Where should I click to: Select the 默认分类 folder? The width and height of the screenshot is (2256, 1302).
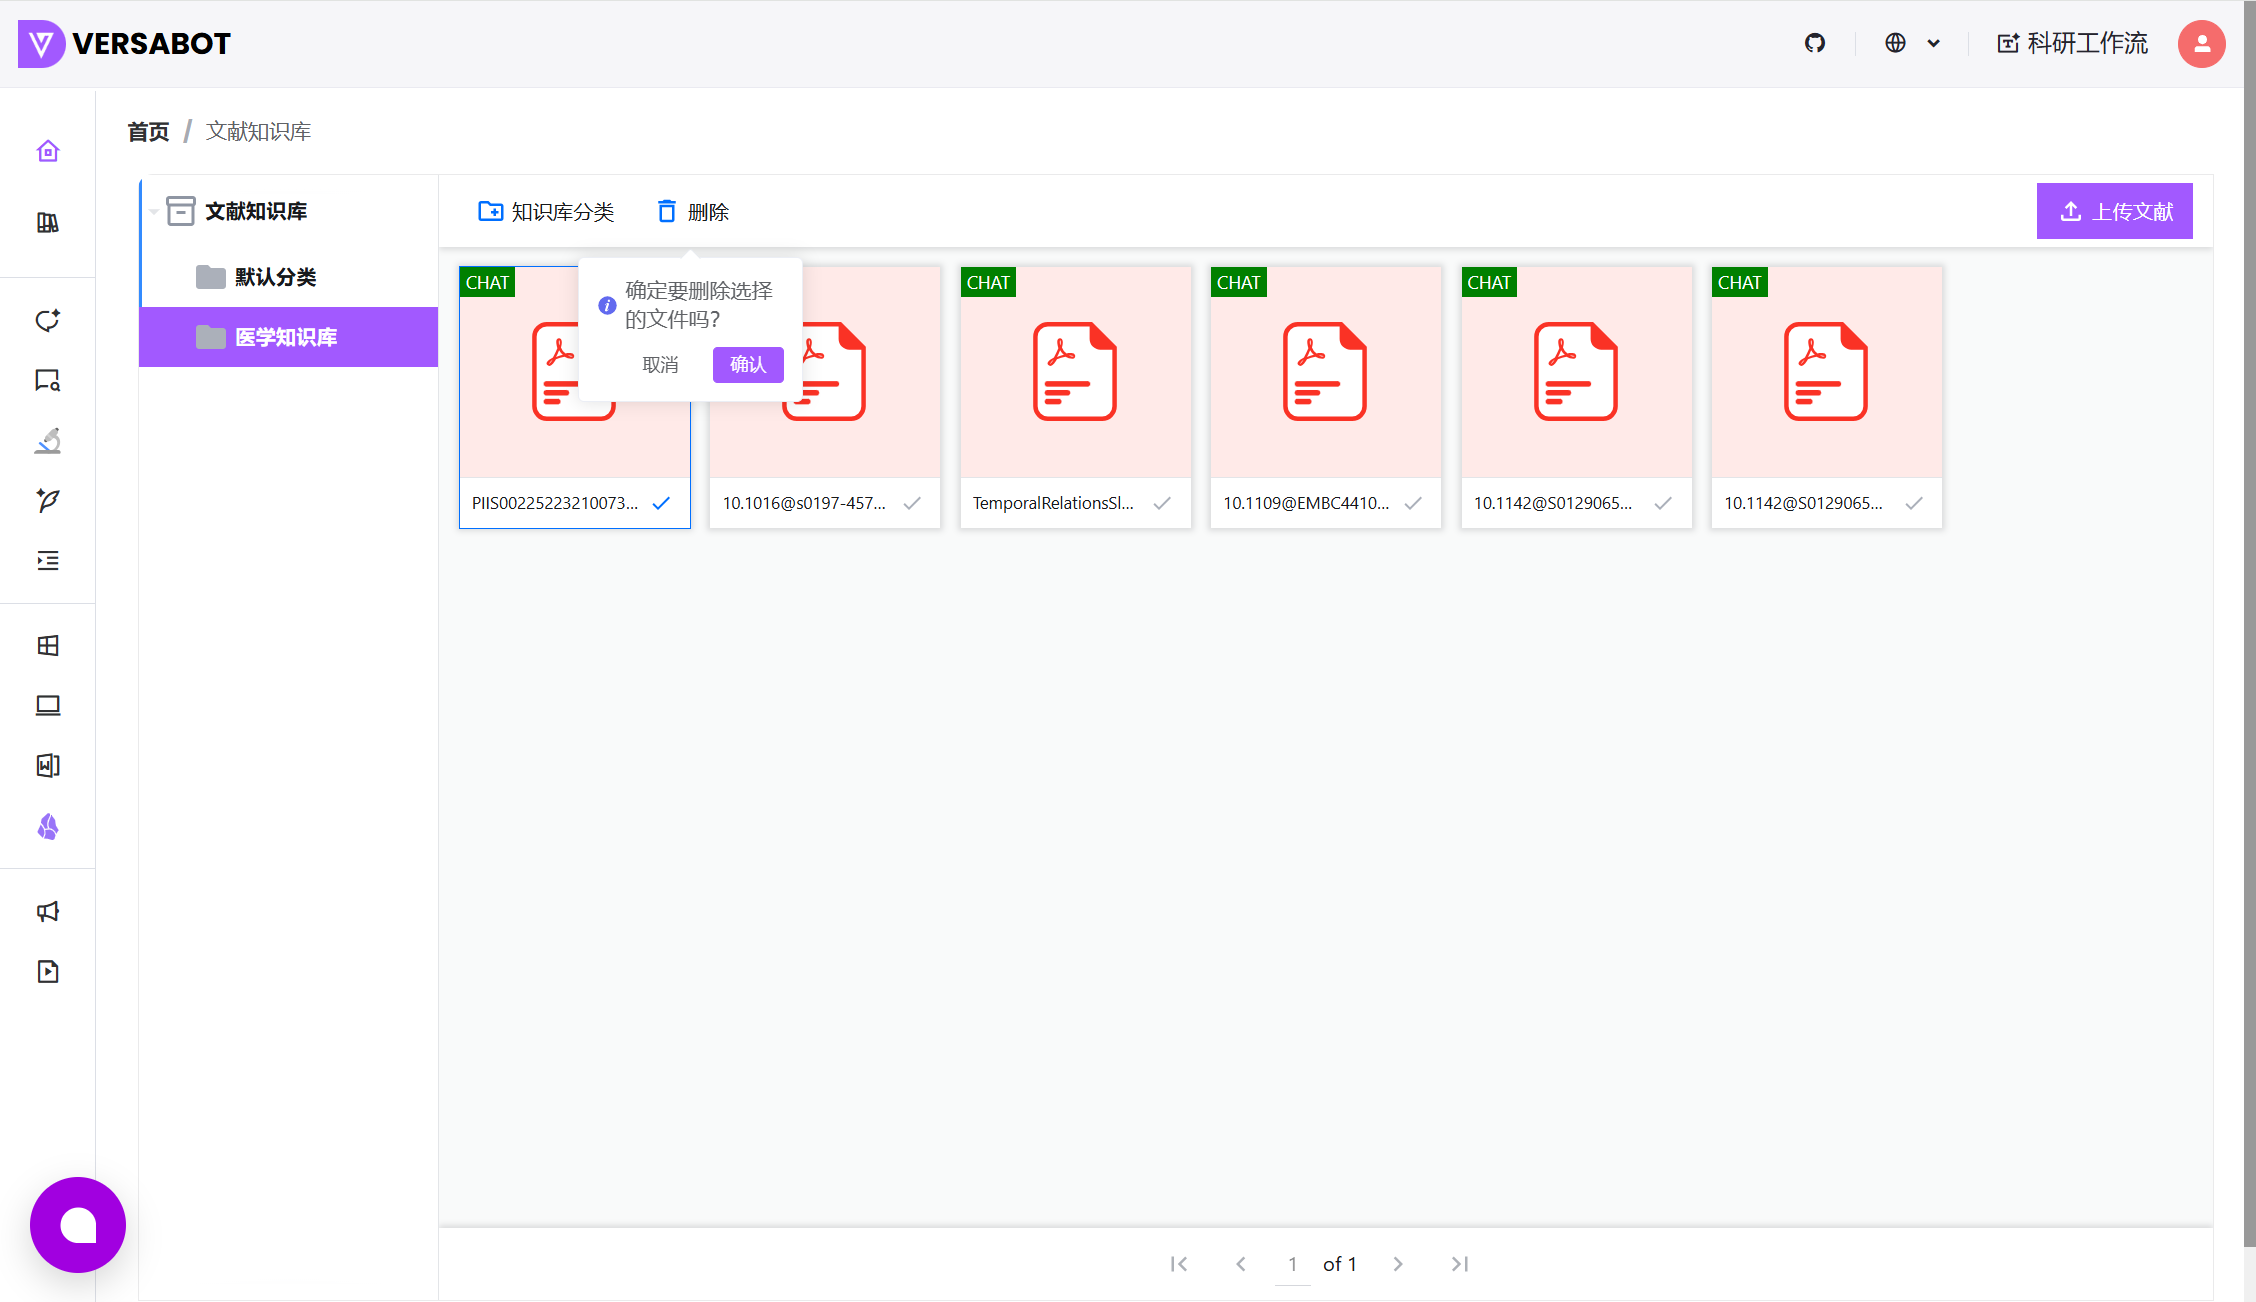click(275, 277)
